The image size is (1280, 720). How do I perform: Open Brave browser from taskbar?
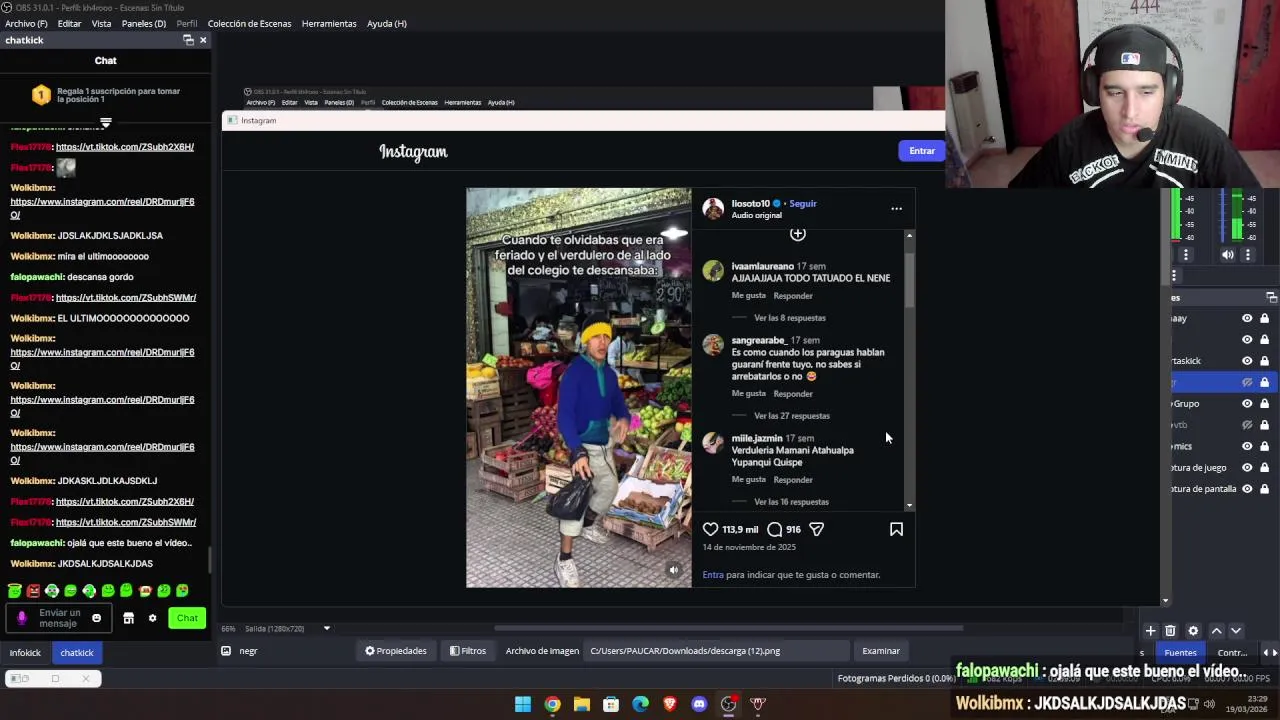click(x=670, y=704)
